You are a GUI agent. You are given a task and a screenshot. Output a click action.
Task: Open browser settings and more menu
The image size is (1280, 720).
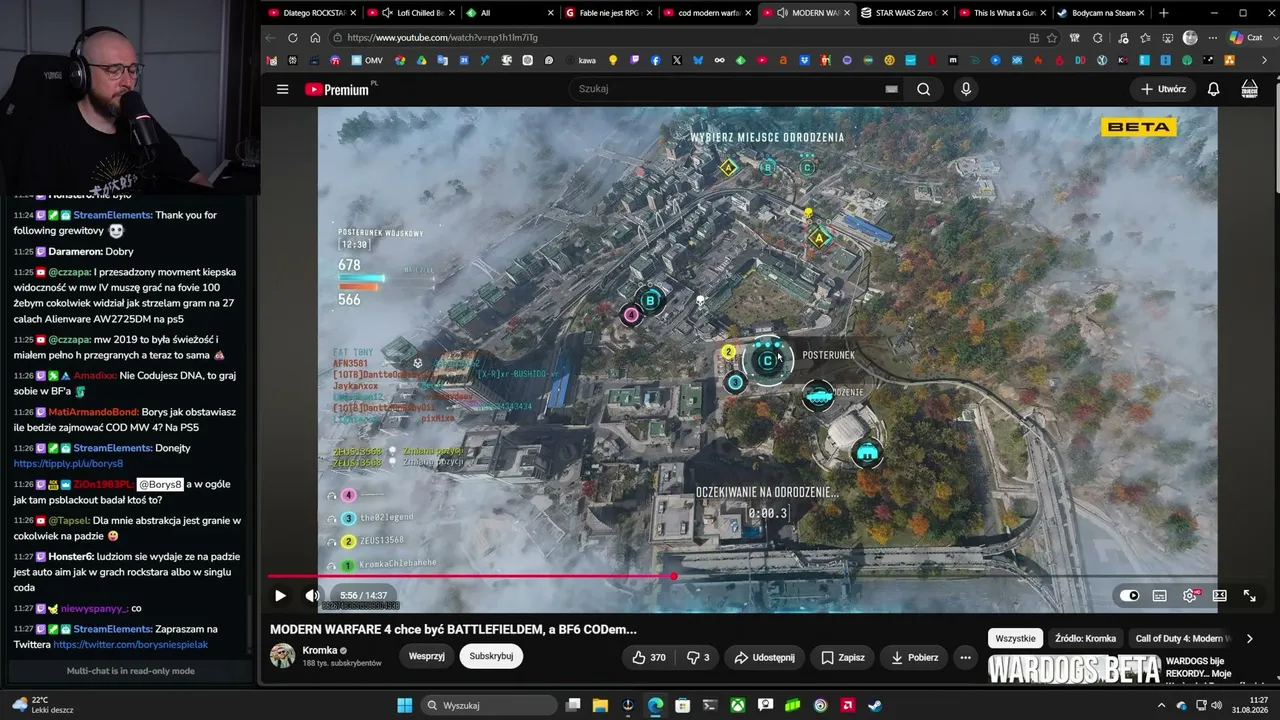(x=1212, y=38)
